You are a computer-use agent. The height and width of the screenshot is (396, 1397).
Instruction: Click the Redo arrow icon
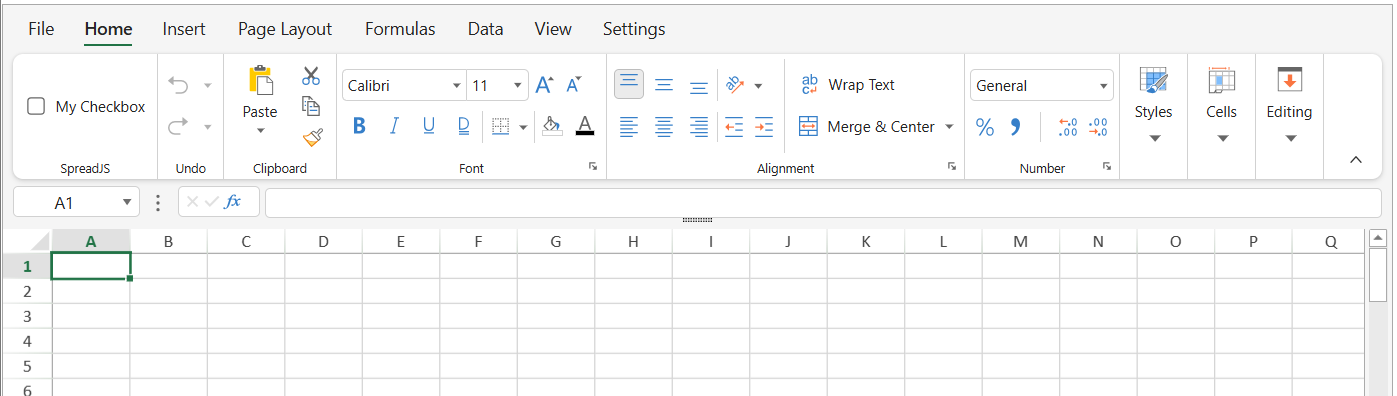179,126
